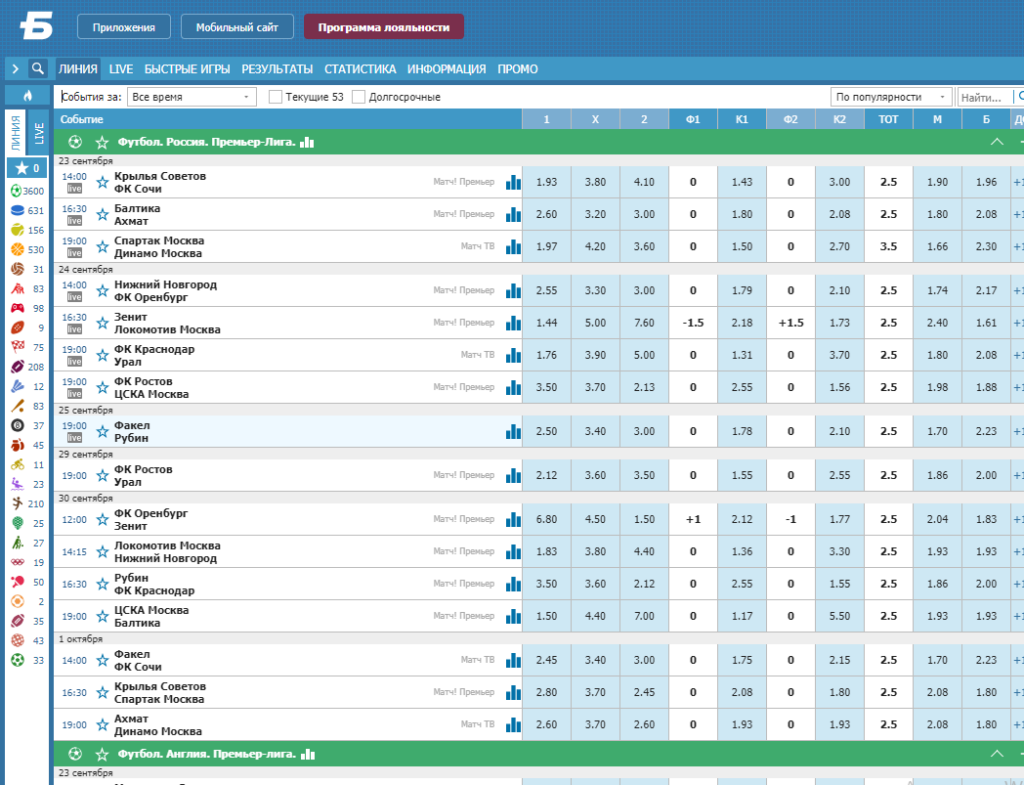The image size is (1024, 785).
Task: Click the flame popular events icon
Action: [x=27, y=95]
